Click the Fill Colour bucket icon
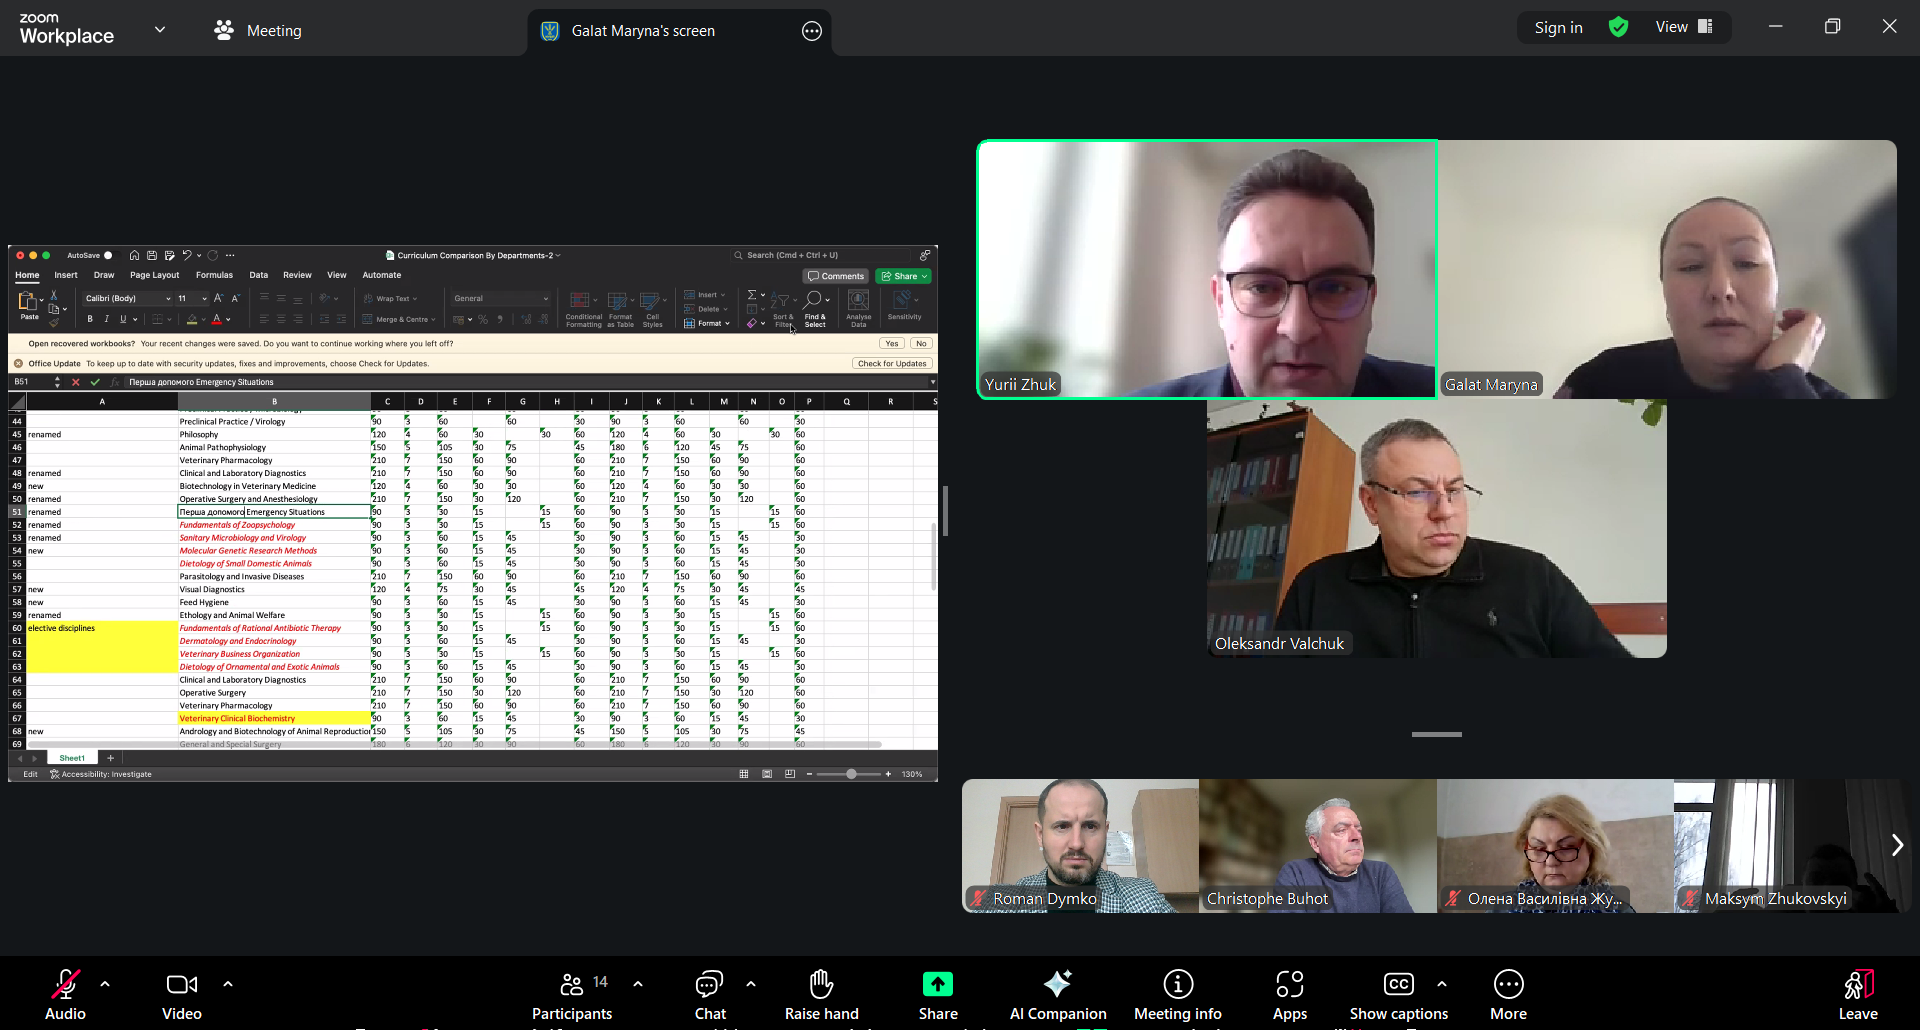Screen dimensions: 1920x1030 click(x=192, y=319)
